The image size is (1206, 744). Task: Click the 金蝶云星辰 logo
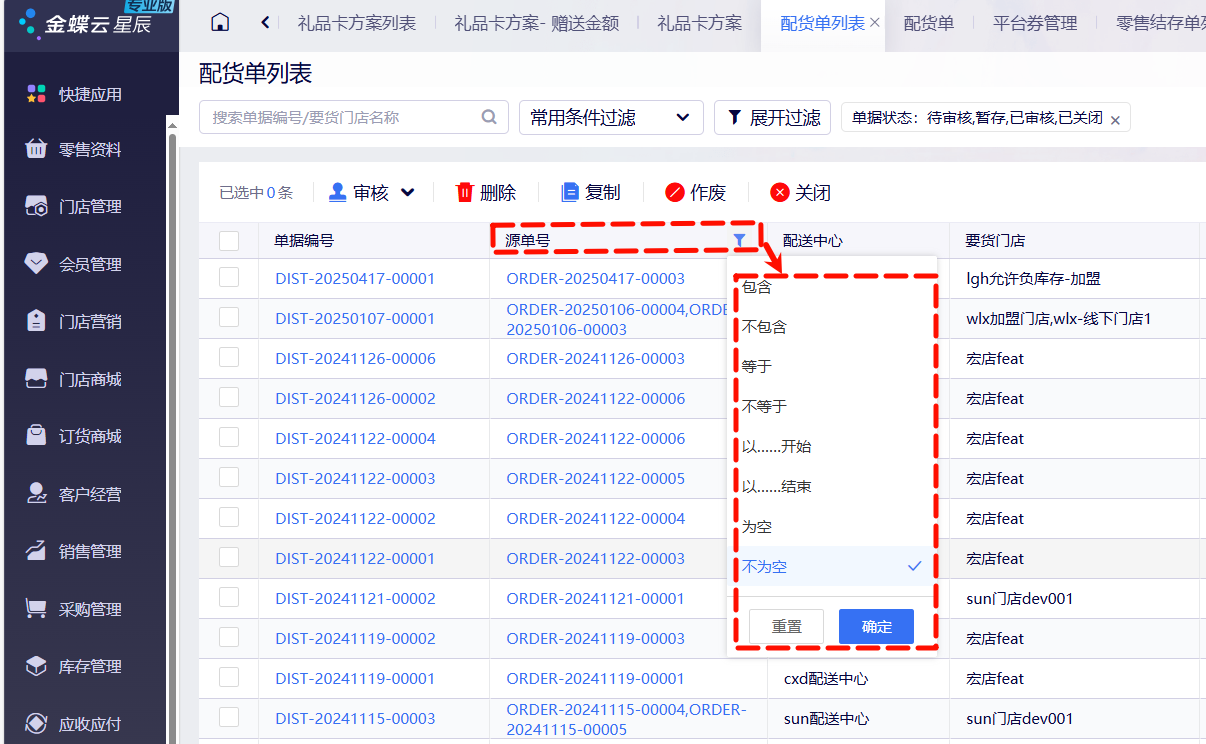(x=85, y=24)
